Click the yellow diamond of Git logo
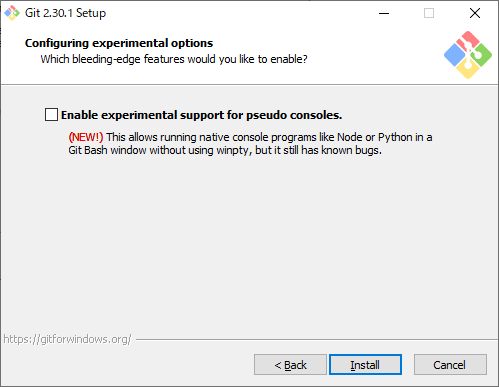Viewport: 499px width, 387px height. coord(468,68)
